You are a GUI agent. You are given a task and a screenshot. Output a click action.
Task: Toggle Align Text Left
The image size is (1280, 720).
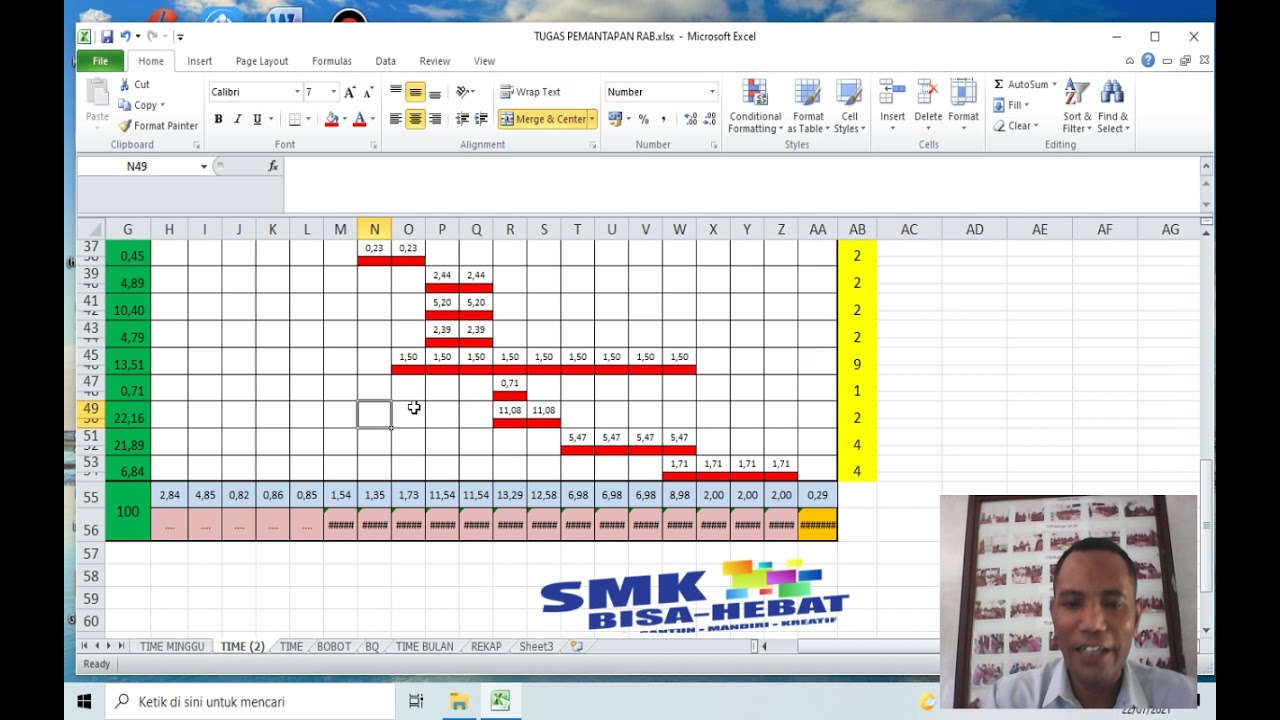point(396,119)
